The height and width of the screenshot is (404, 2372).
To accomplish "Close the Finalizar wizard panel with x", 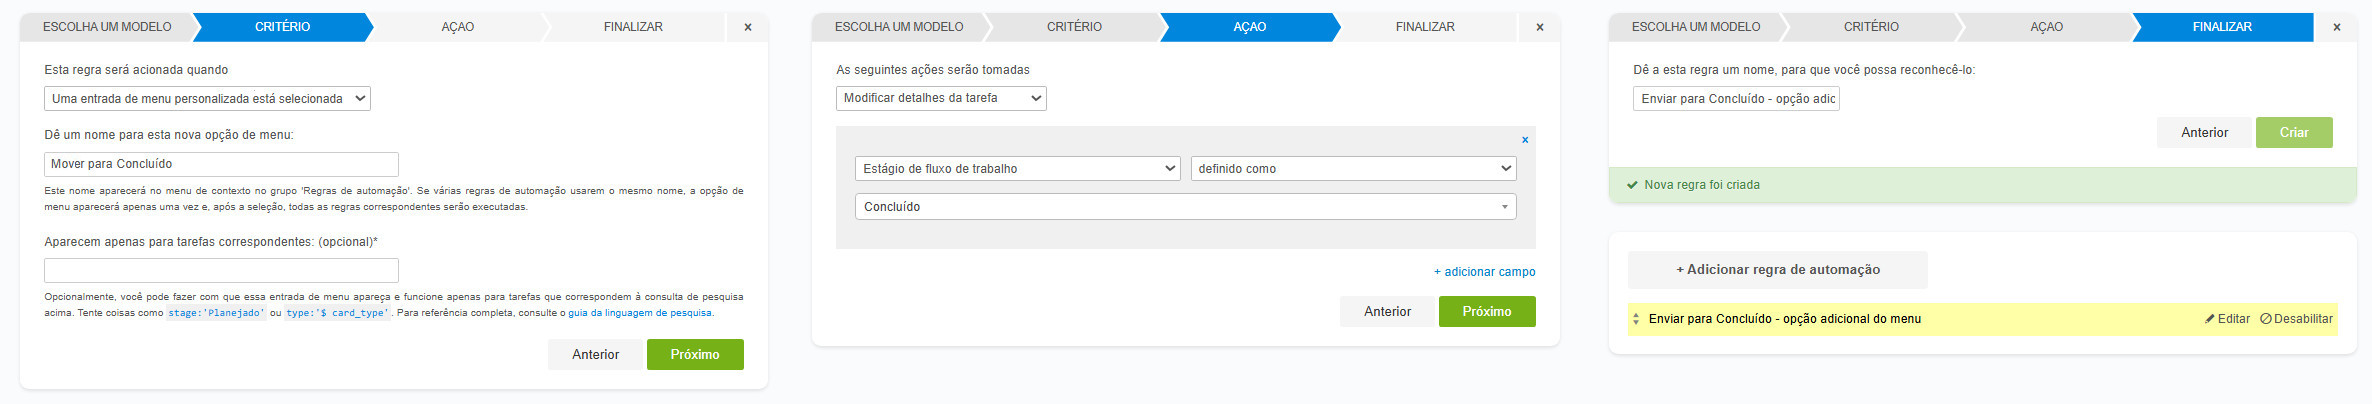I will pyautogui.click(x=2336, y=27).
